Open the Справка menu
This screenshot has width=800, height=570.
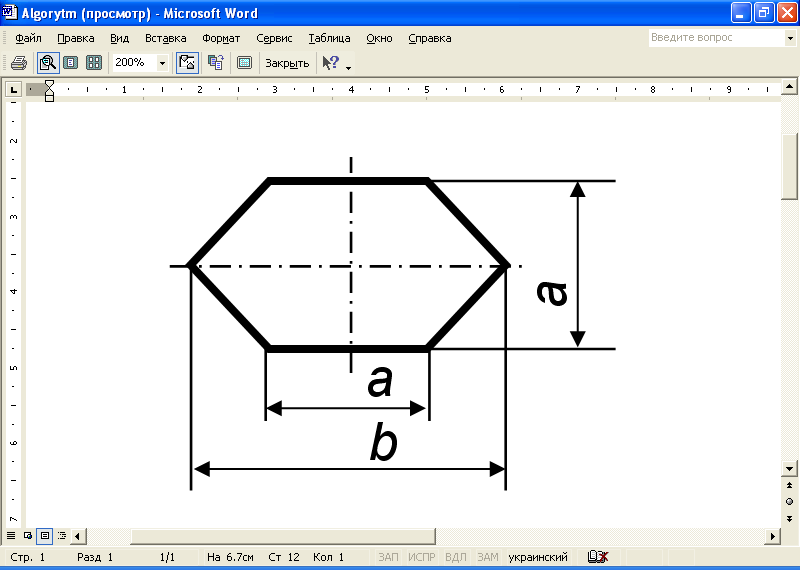click(x=430, y=38)
